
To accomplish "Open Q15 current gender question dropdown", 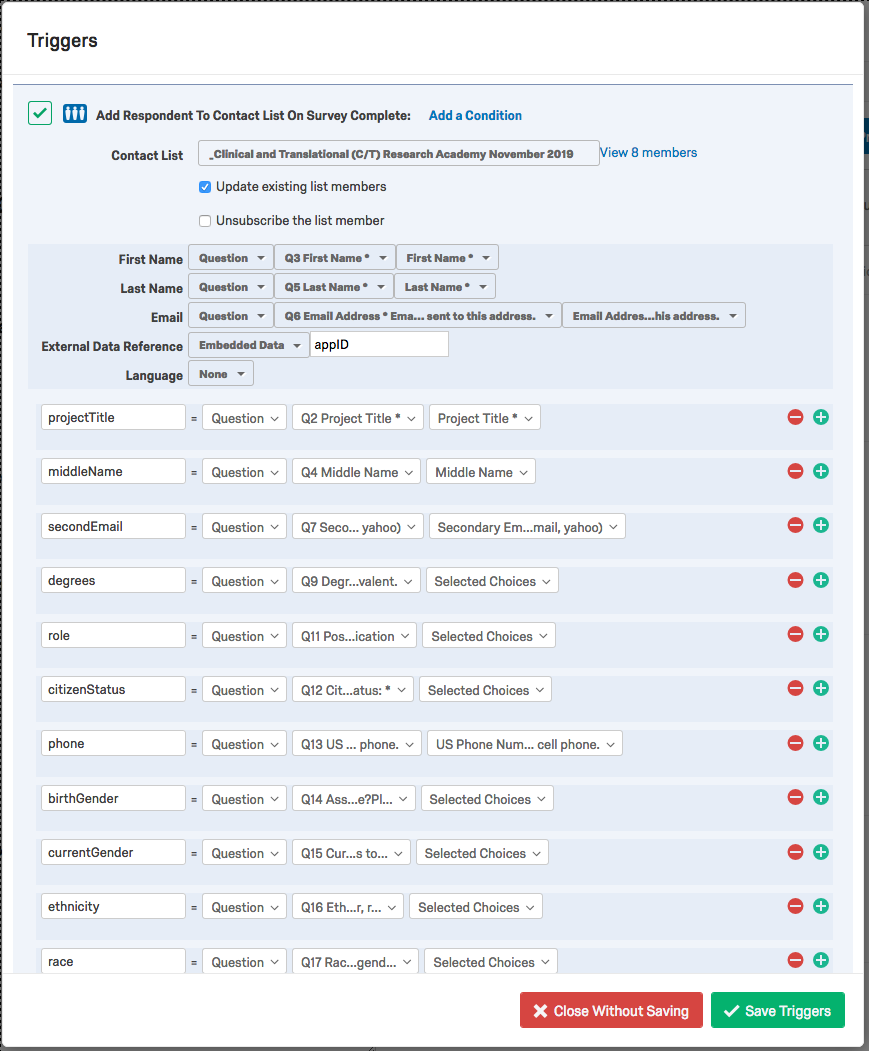I will (351, 853).
